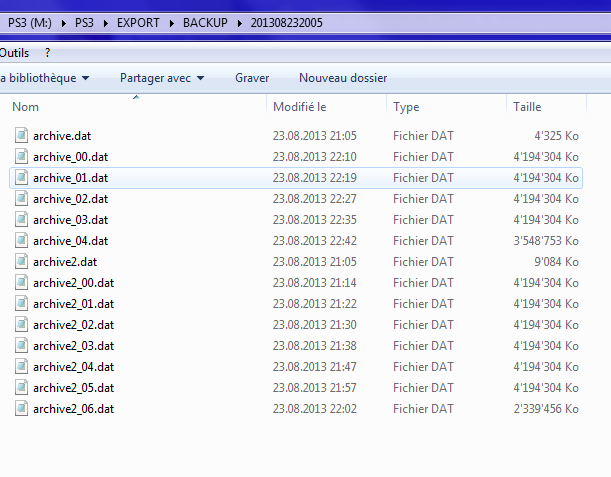The width and height of the screenshot is (611, 477).
Task: Click the date 23.08.2013 22:10
Action: coord(314,157)
